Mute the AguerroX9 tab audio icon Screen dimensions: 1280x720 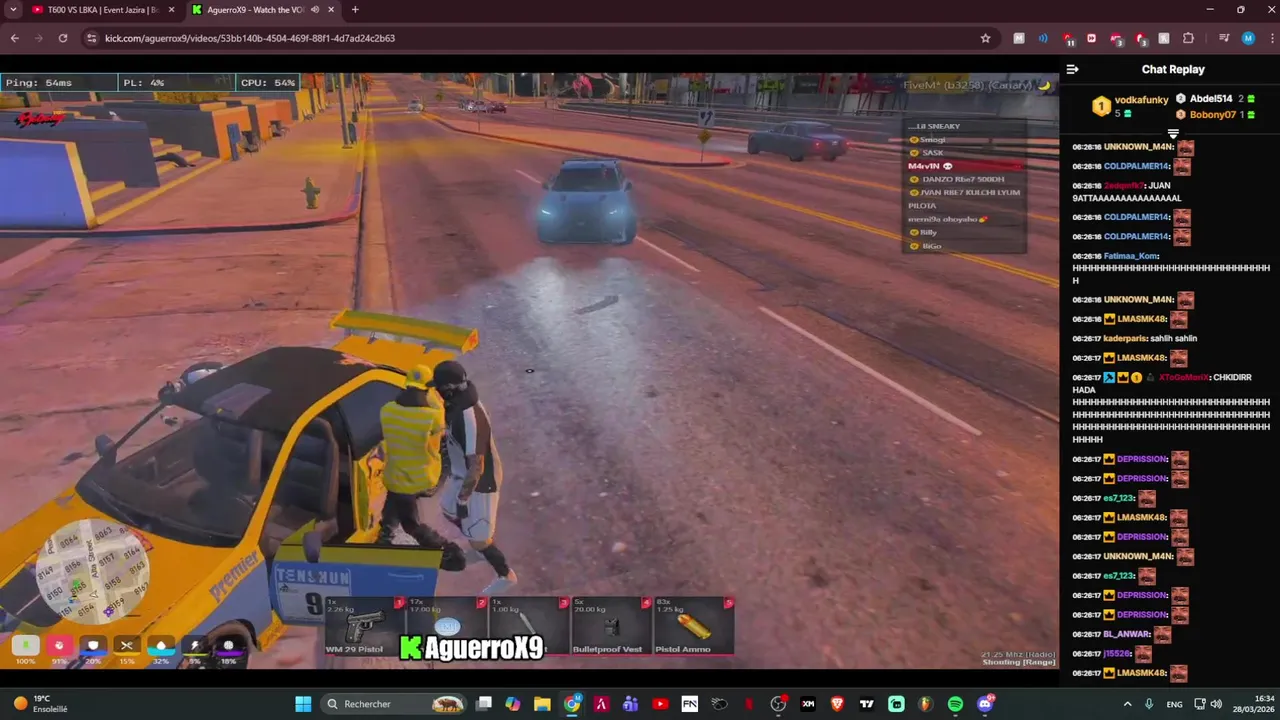315,10
